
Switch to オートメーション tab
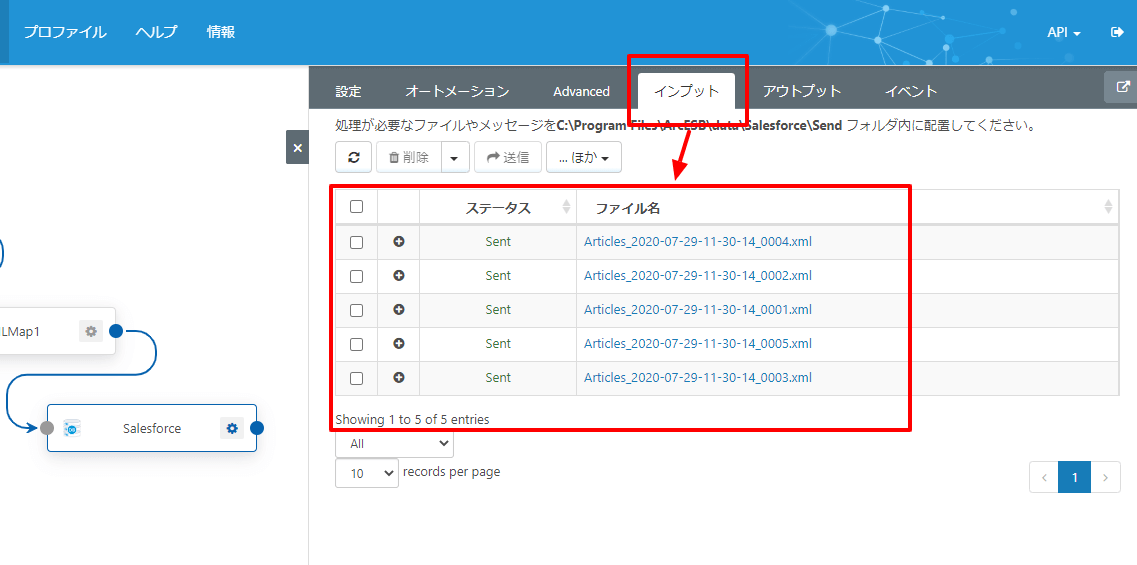click(457, 91)
